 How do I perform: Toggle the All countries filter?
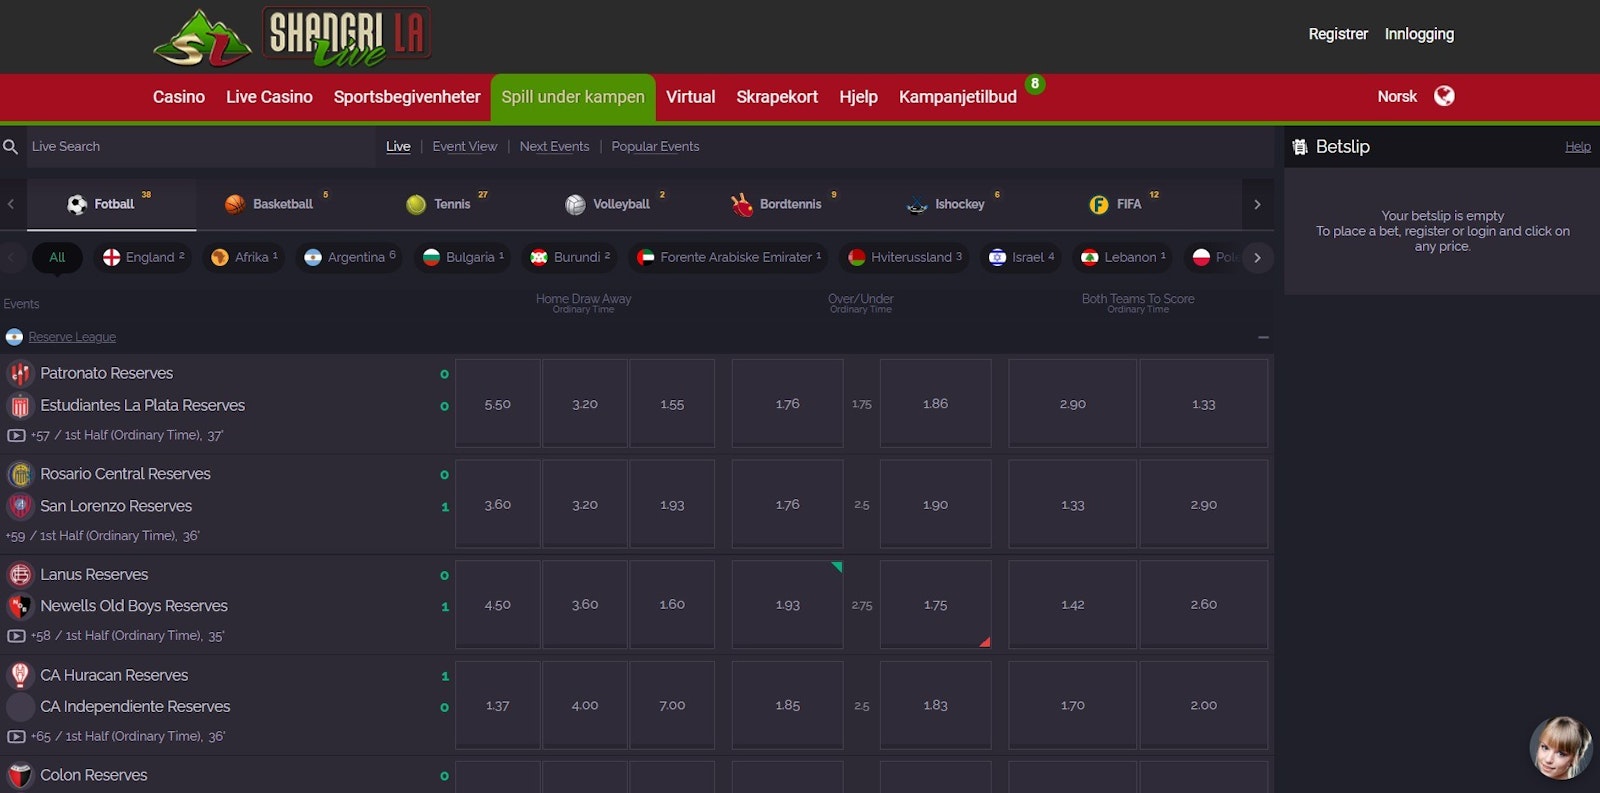[x=57, y=257]
